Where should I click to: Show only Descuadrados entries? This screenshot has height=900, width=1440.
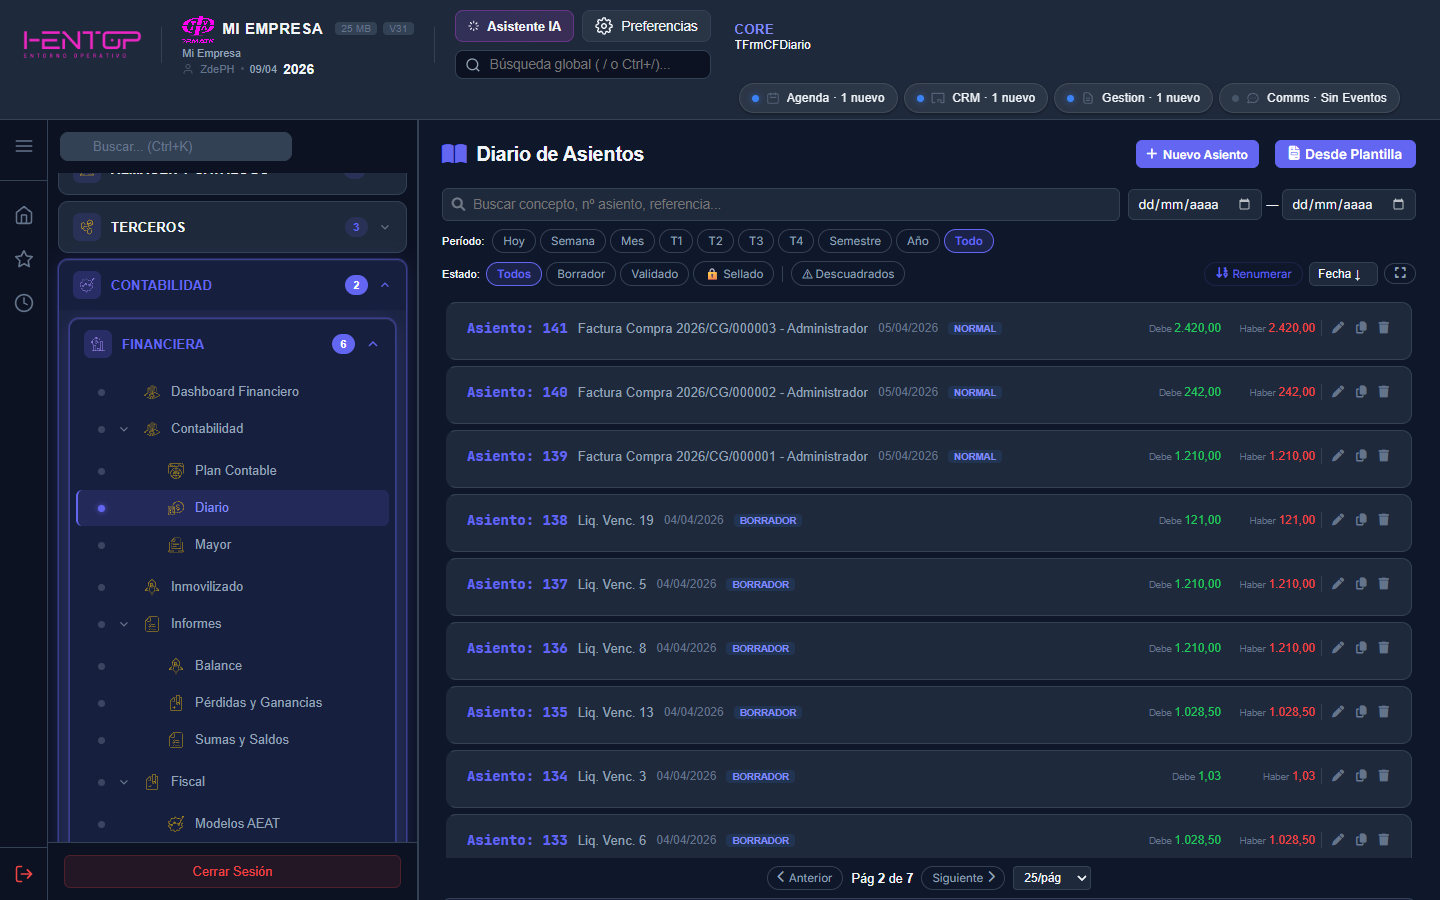click(848, 274)
